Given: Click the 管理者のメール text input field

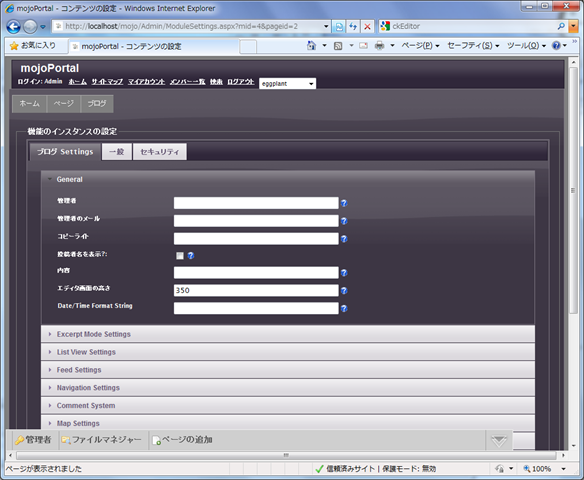Looking at the screenshot, I should coord(256,220).
